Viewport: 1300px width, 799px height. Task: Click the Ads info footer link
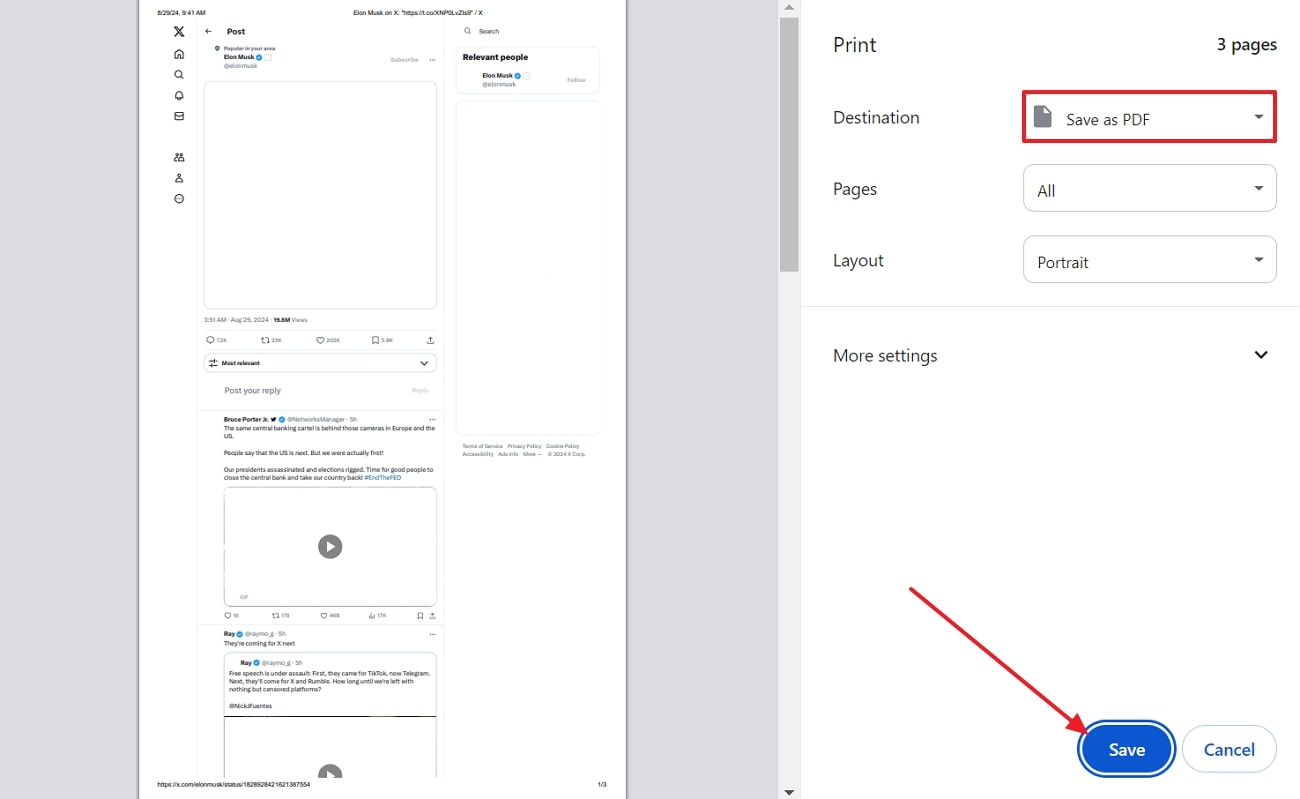pos(508,454)
